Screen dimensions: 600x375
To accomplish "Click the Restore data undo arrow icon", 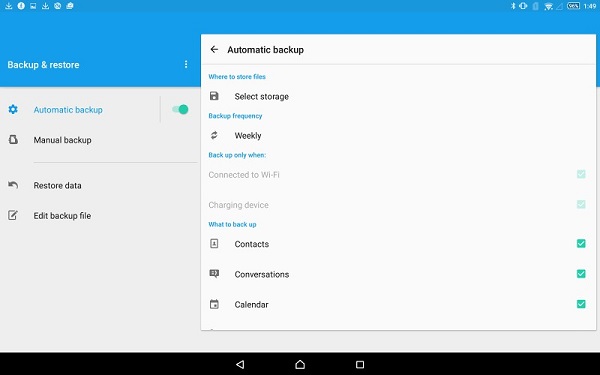I will (13, 185).
